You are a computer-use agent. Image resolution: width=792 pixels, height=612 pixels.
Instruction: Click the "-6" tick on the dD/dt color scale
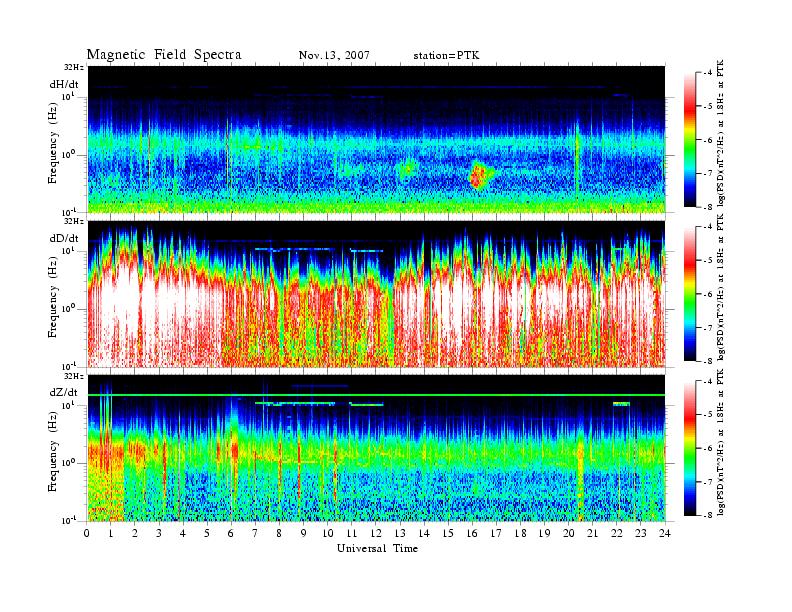click(x=706, y=294)
